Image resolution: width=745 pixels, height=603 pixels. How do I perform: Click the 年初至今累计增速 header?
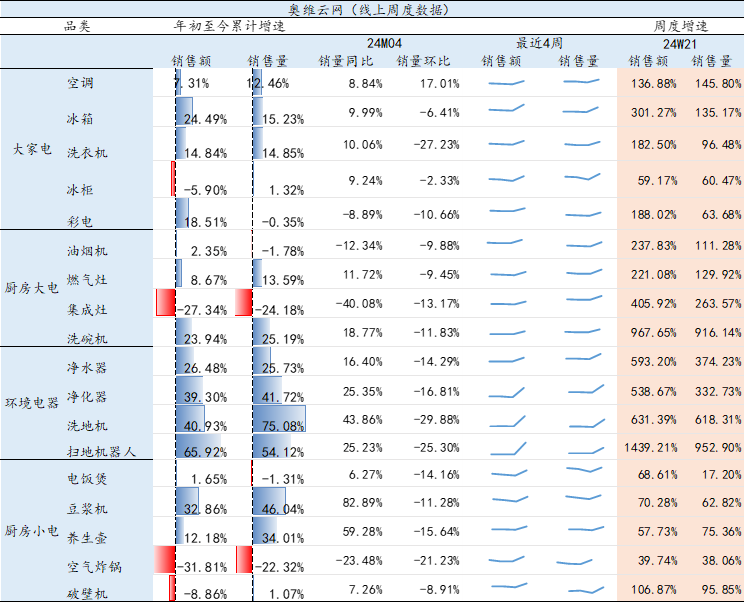pos(229,26)
